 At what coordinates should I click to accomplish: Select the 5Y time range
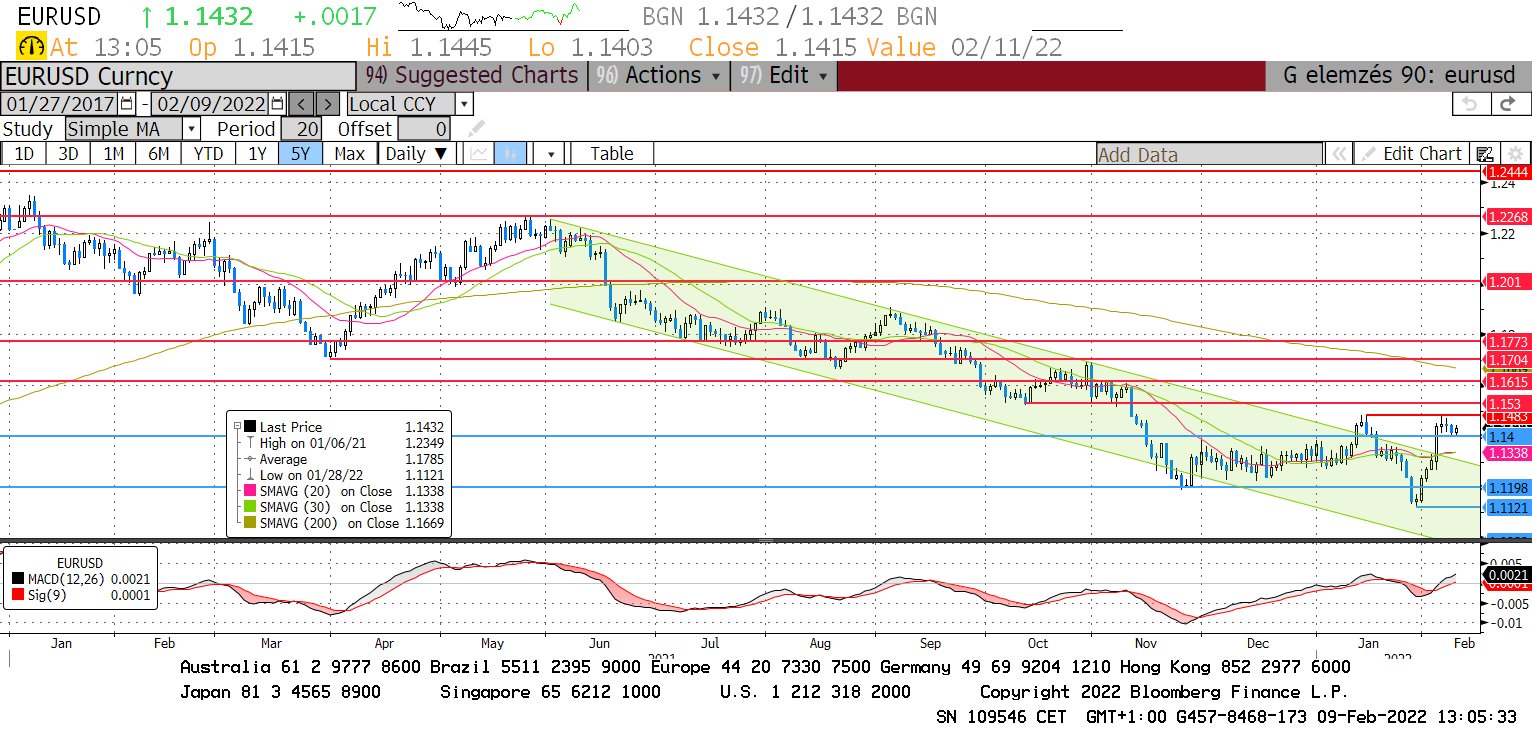point(301,153)
